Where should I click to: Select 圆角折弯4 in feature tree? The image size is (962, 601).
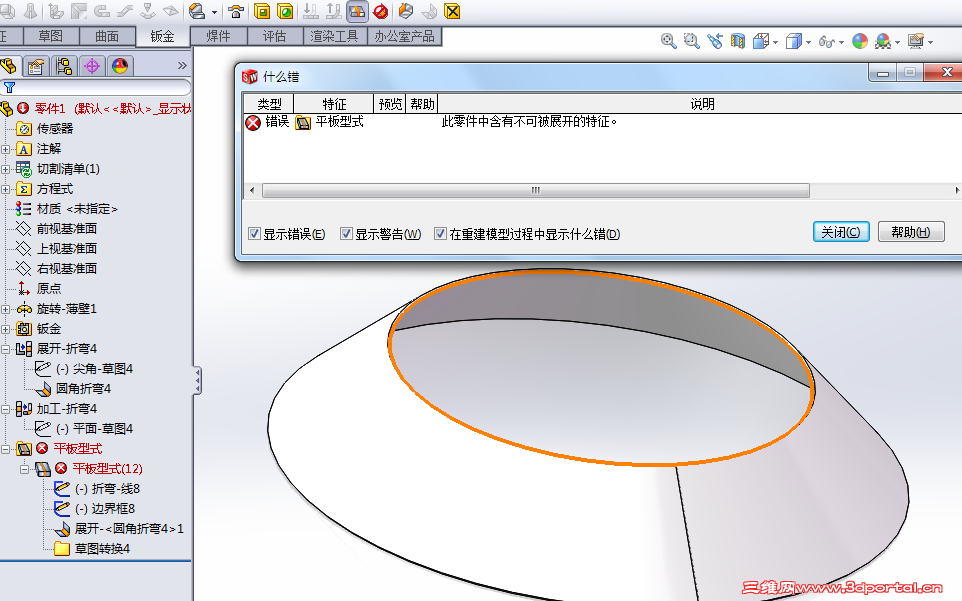(x=83, y=389)
